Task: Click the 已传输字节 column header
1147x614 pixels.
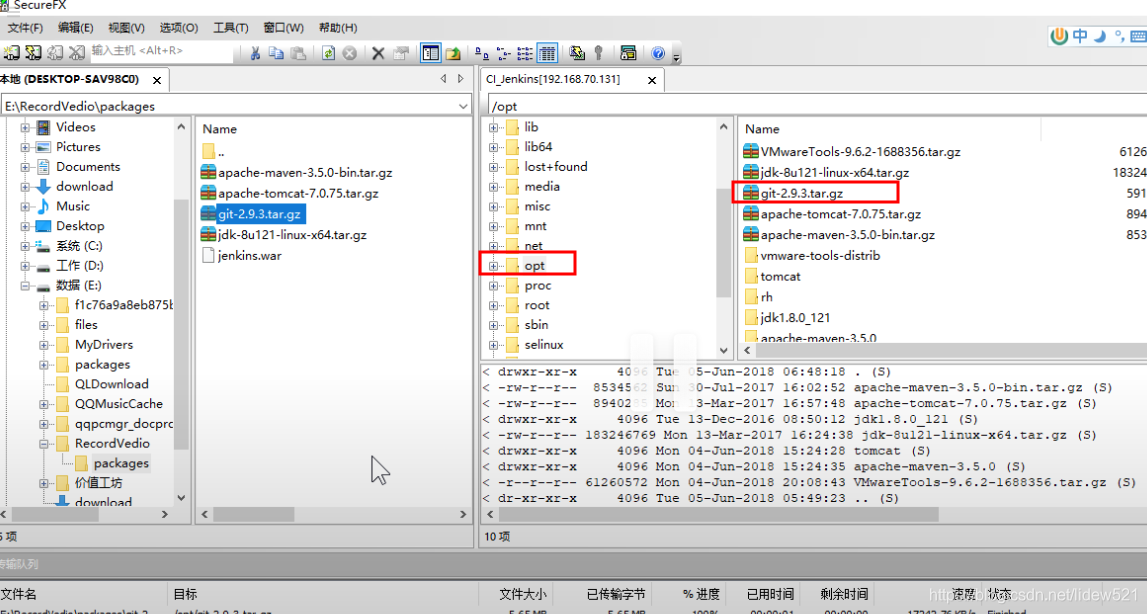Action: click(616, 594)
